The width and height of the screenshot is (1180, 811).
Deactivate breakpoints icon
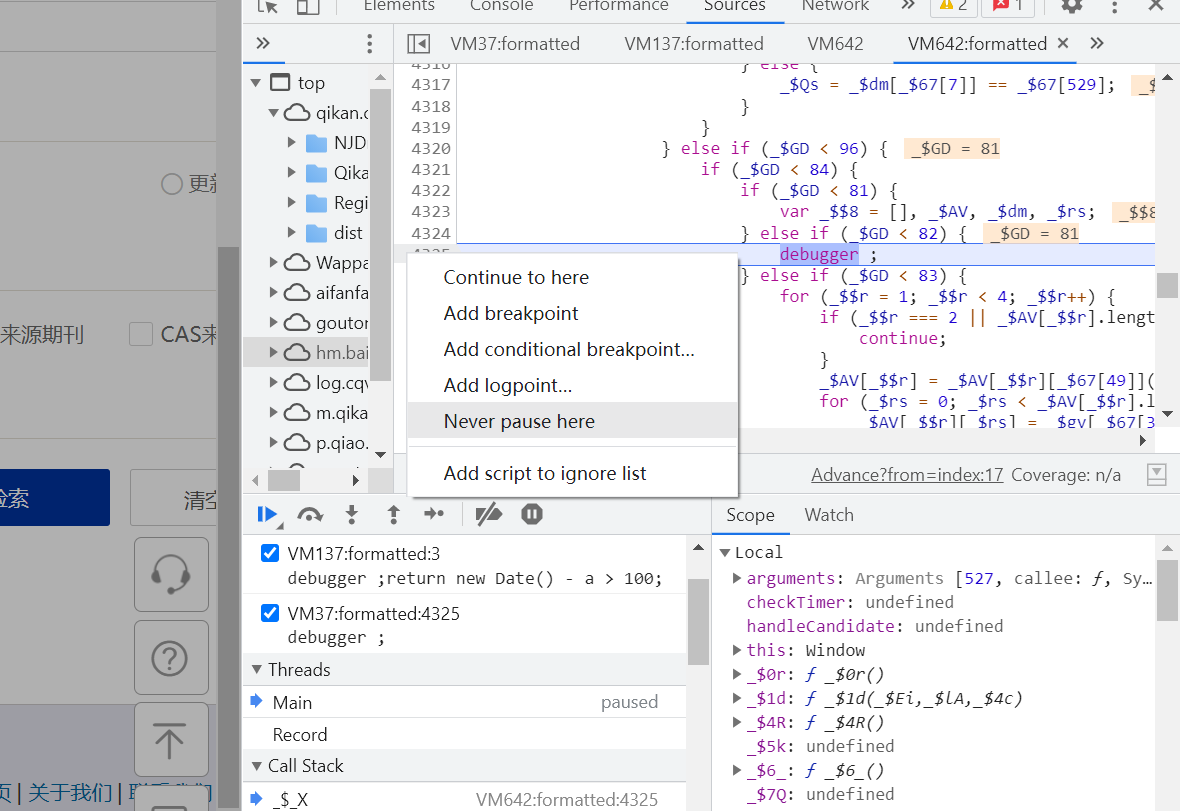[x=489, y=515]
